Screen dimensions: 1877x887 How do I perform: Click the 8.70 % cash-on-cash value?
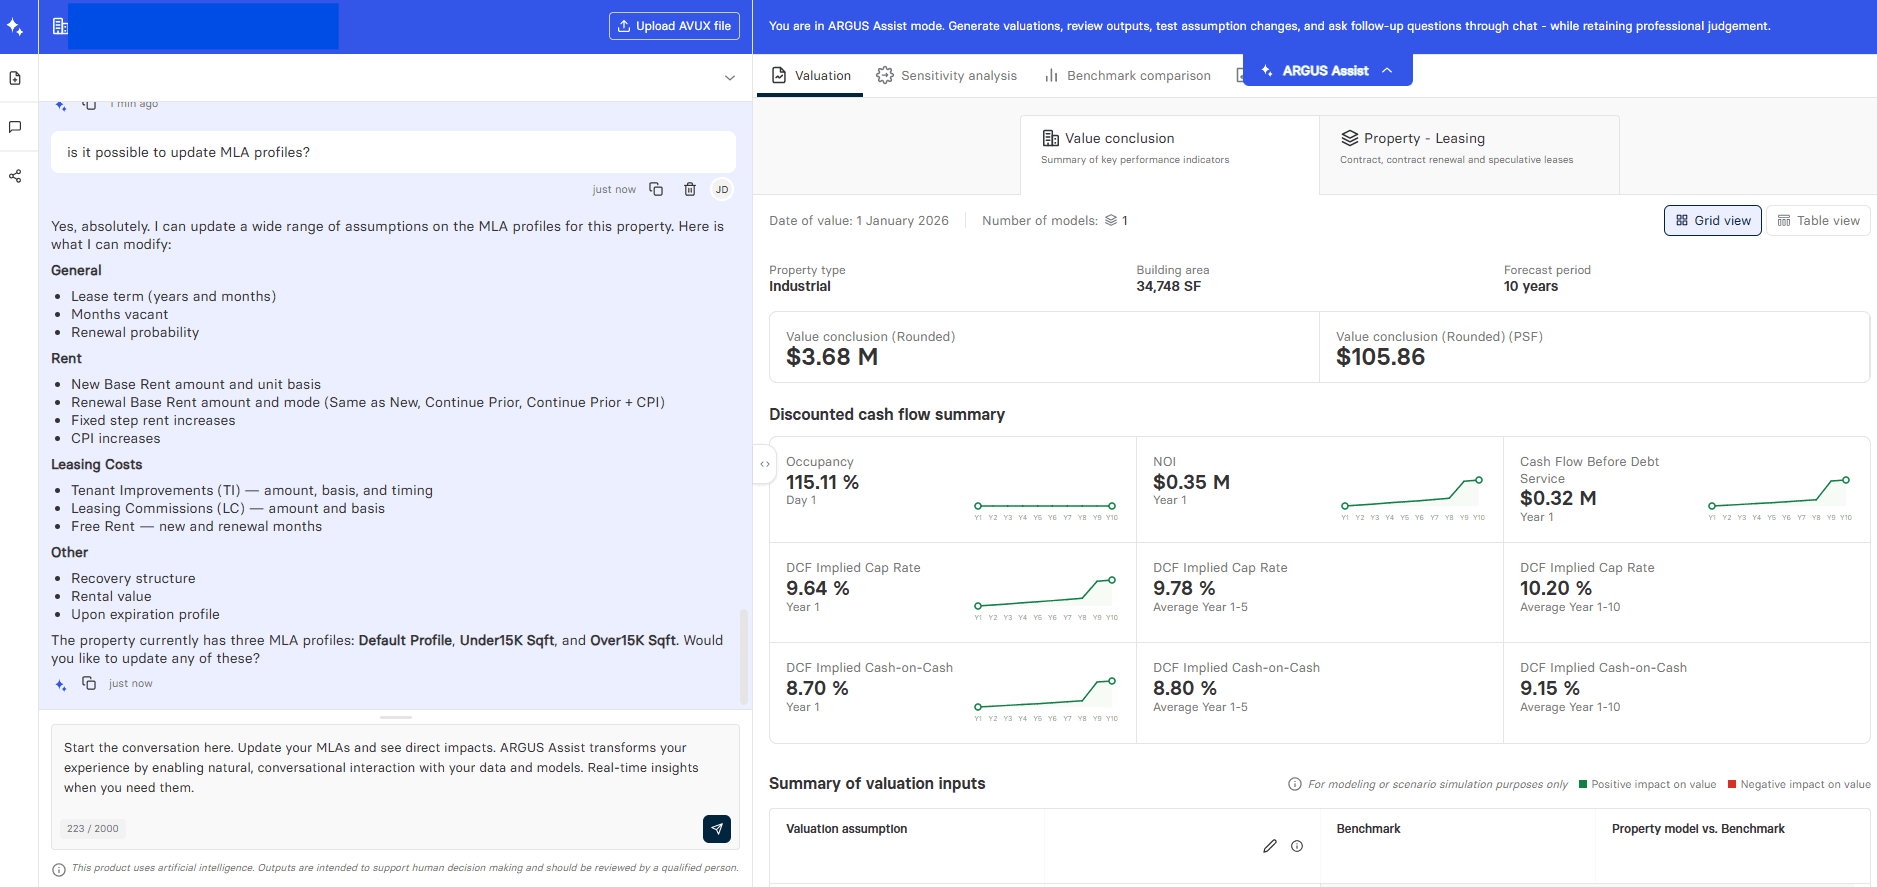click(x=817, y=688)
